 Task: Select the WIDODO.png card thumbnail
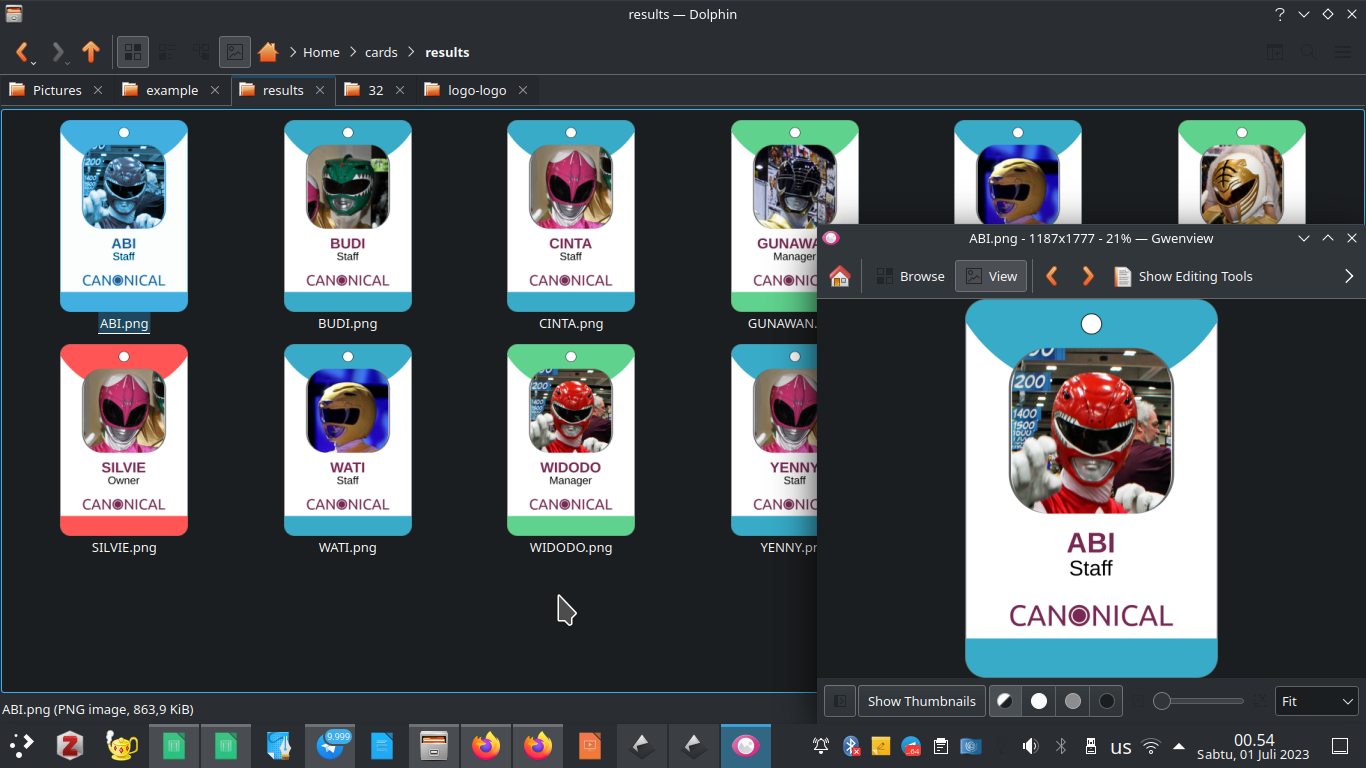point(571,440)
